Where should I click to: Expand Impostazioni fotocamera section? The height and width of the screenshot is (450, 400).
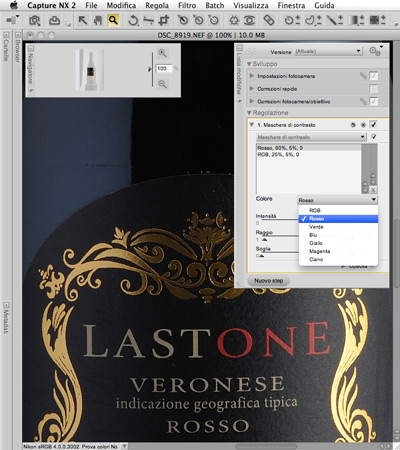point(252,76)
